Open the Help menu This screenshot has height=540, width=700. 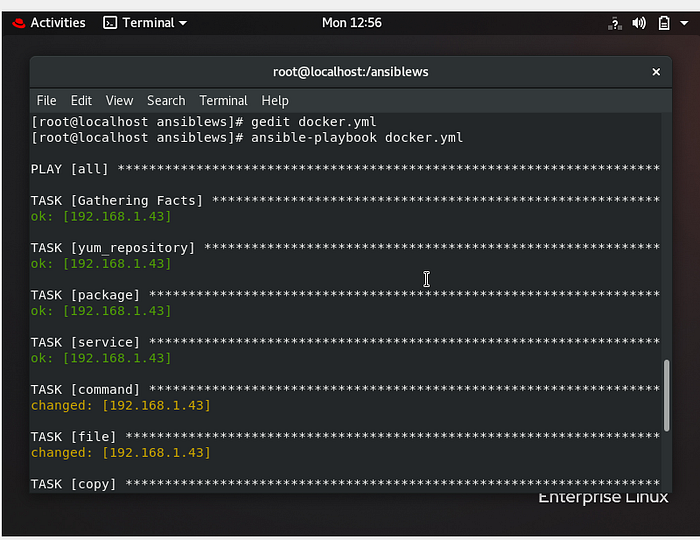tap(275, 101)
